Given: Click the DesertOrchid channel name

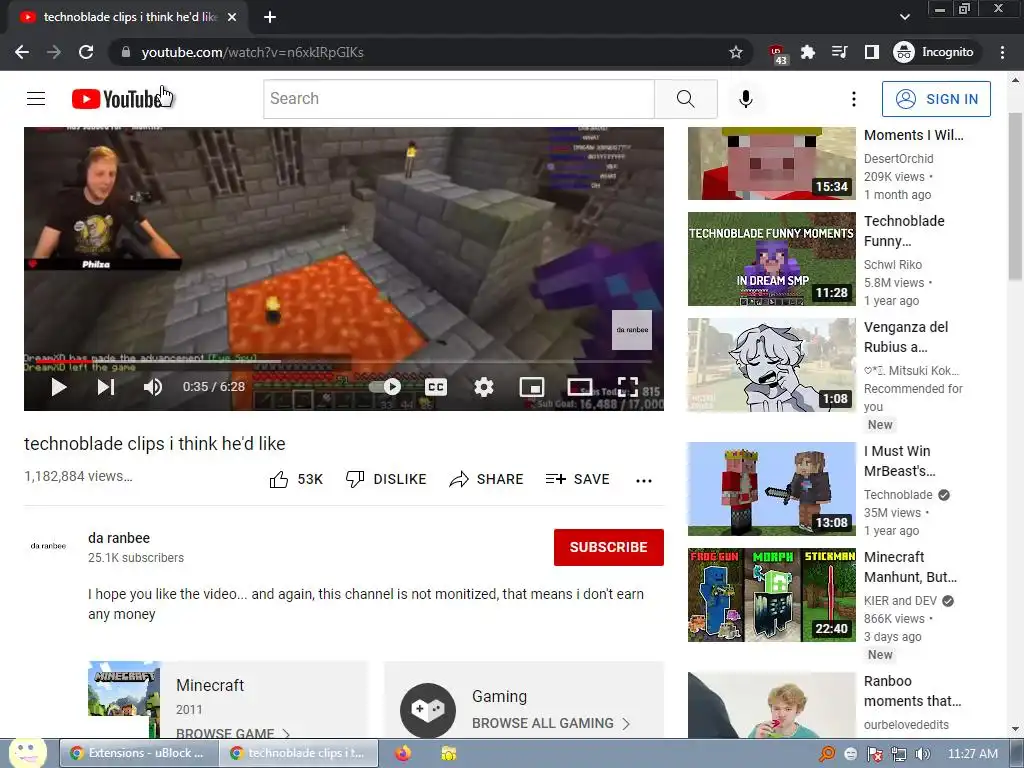Looking at the screenshot, I should [899, 159].
